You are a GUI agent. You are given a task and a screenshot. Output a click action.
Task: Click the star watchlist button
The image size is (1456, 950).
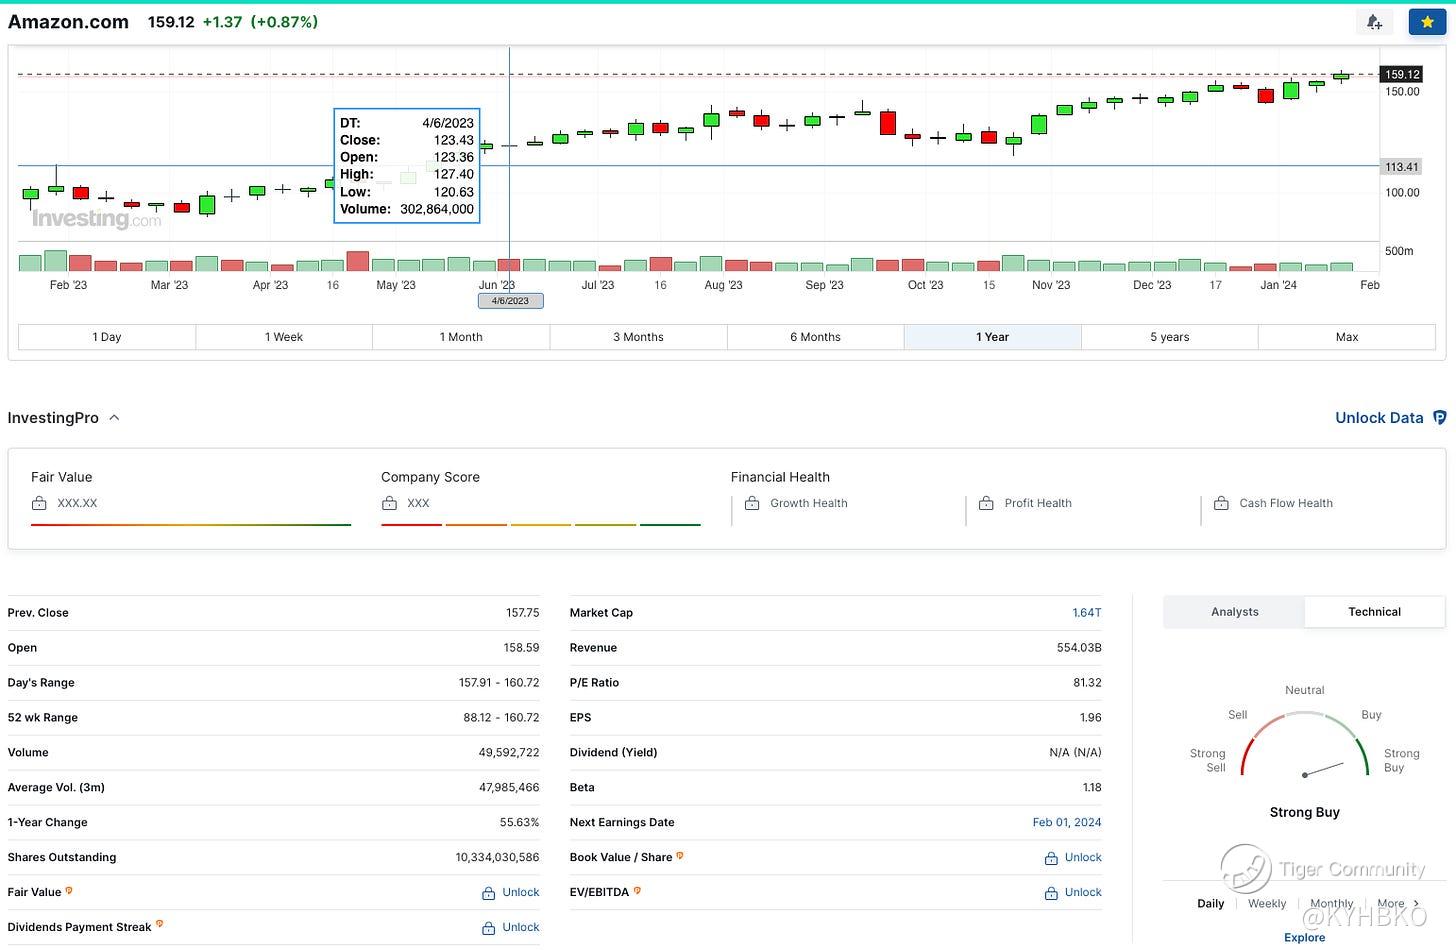pyautogui.click(x=1427, y=22)
